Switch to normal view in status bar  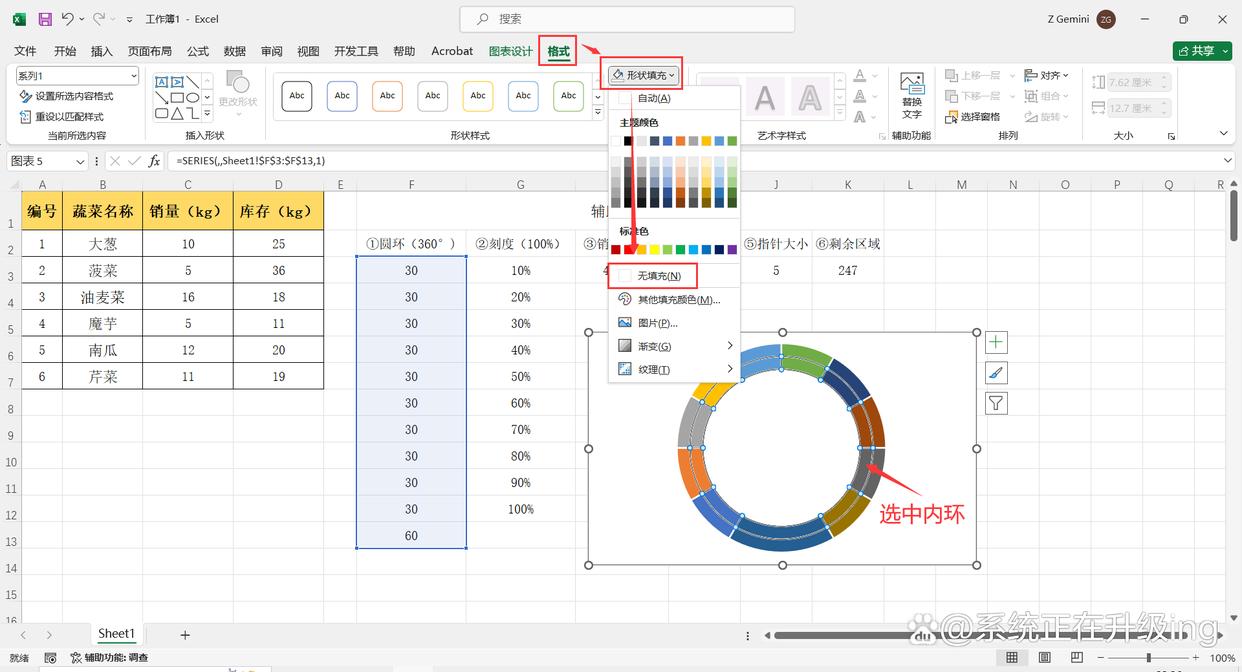point(1012,658)
